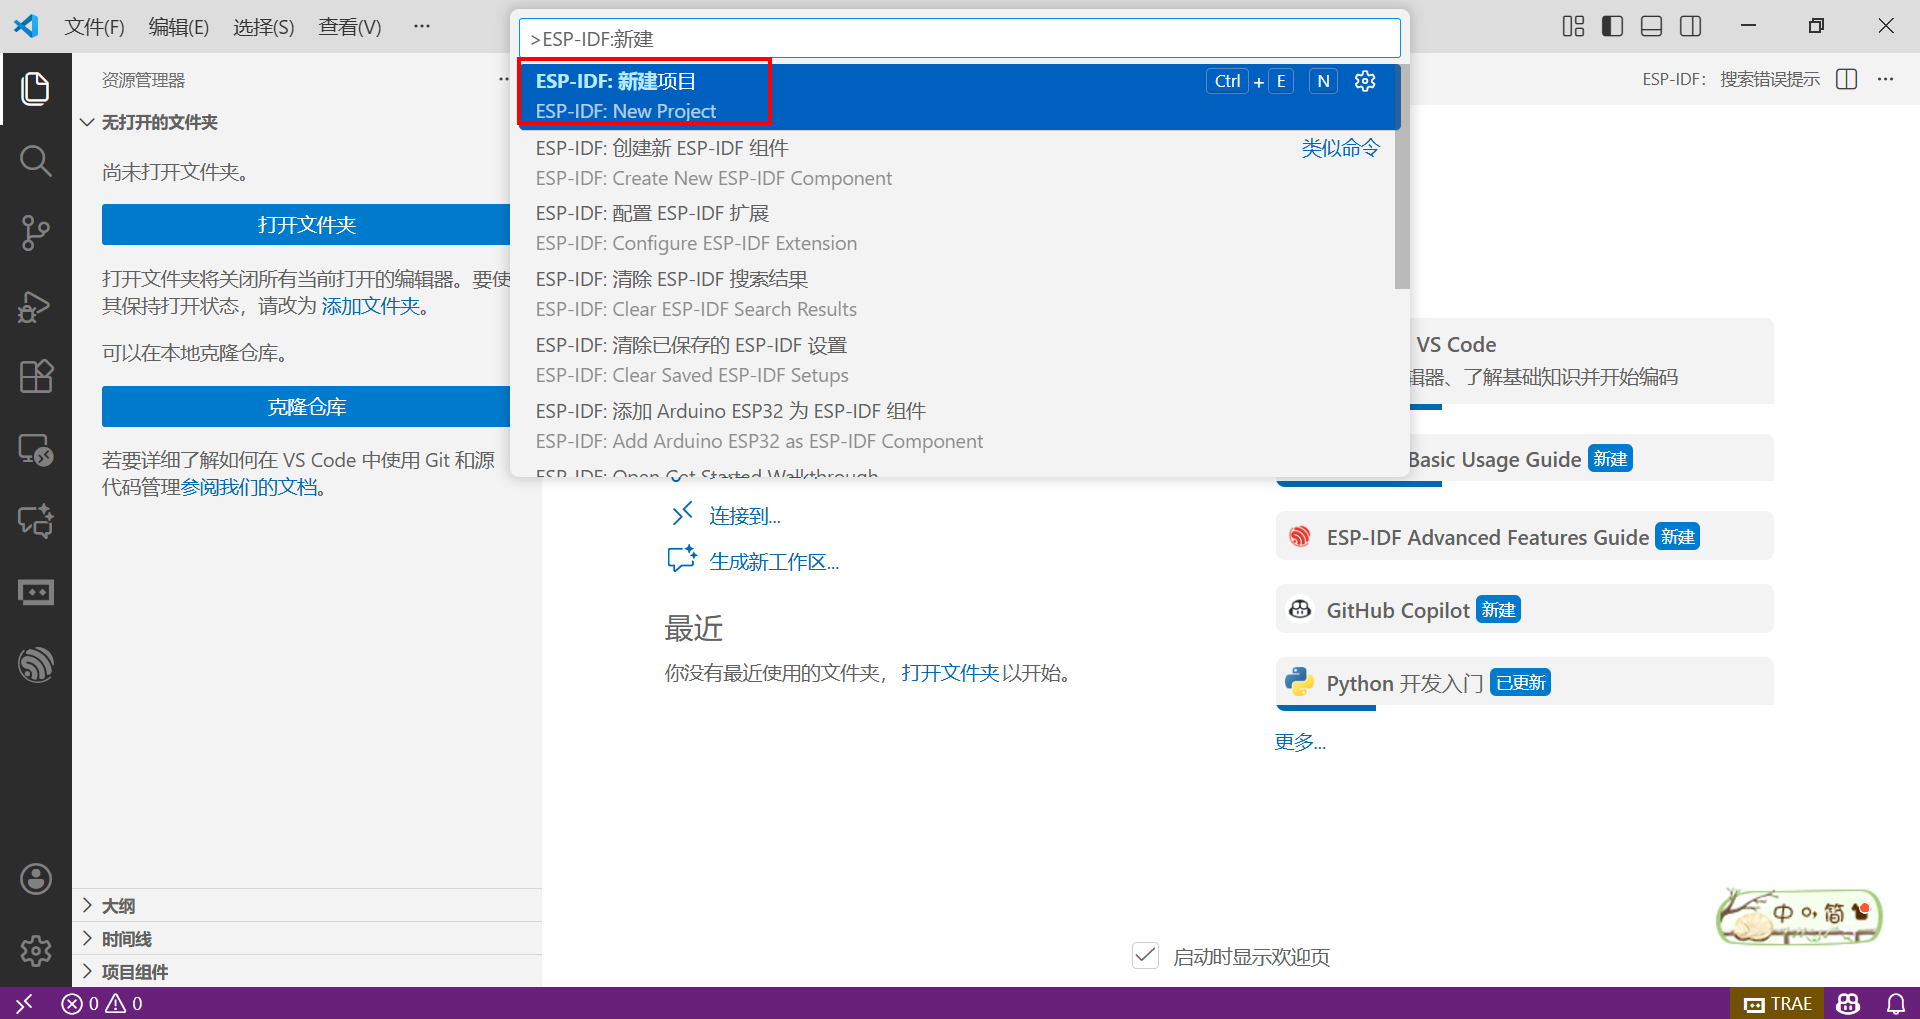Select the ESP-IDF: 新建项目 command
This screenshot has width=1920, height=1019.
[x=958, y=96]
